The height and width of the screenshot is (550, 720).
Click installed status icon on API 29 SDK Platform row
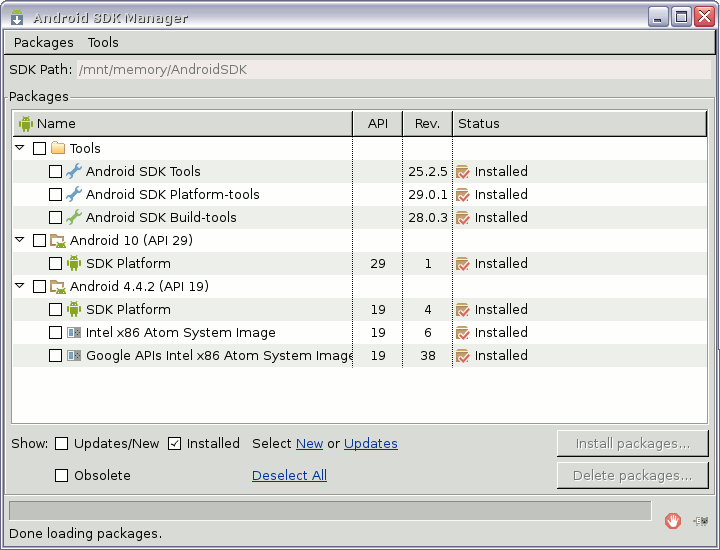(463, 264)
